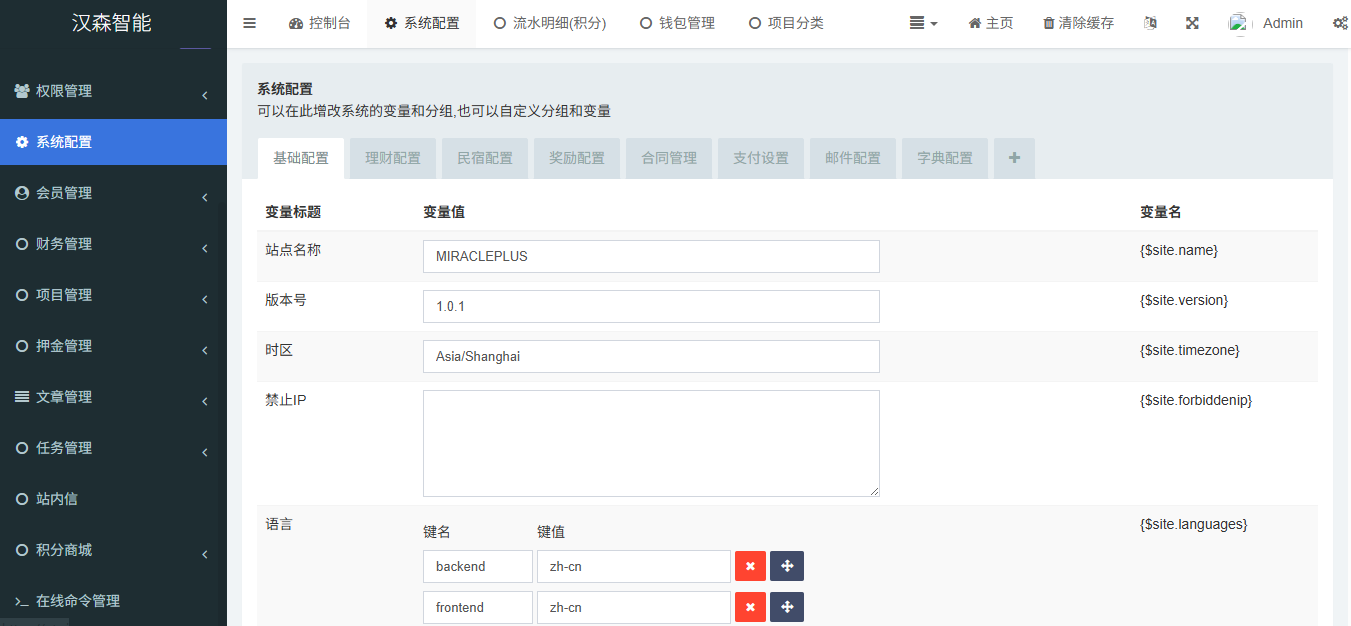Viewport: 1351px width, 626px height.
Task: Delete the backend language row with red X
Action: coord(750,566)
